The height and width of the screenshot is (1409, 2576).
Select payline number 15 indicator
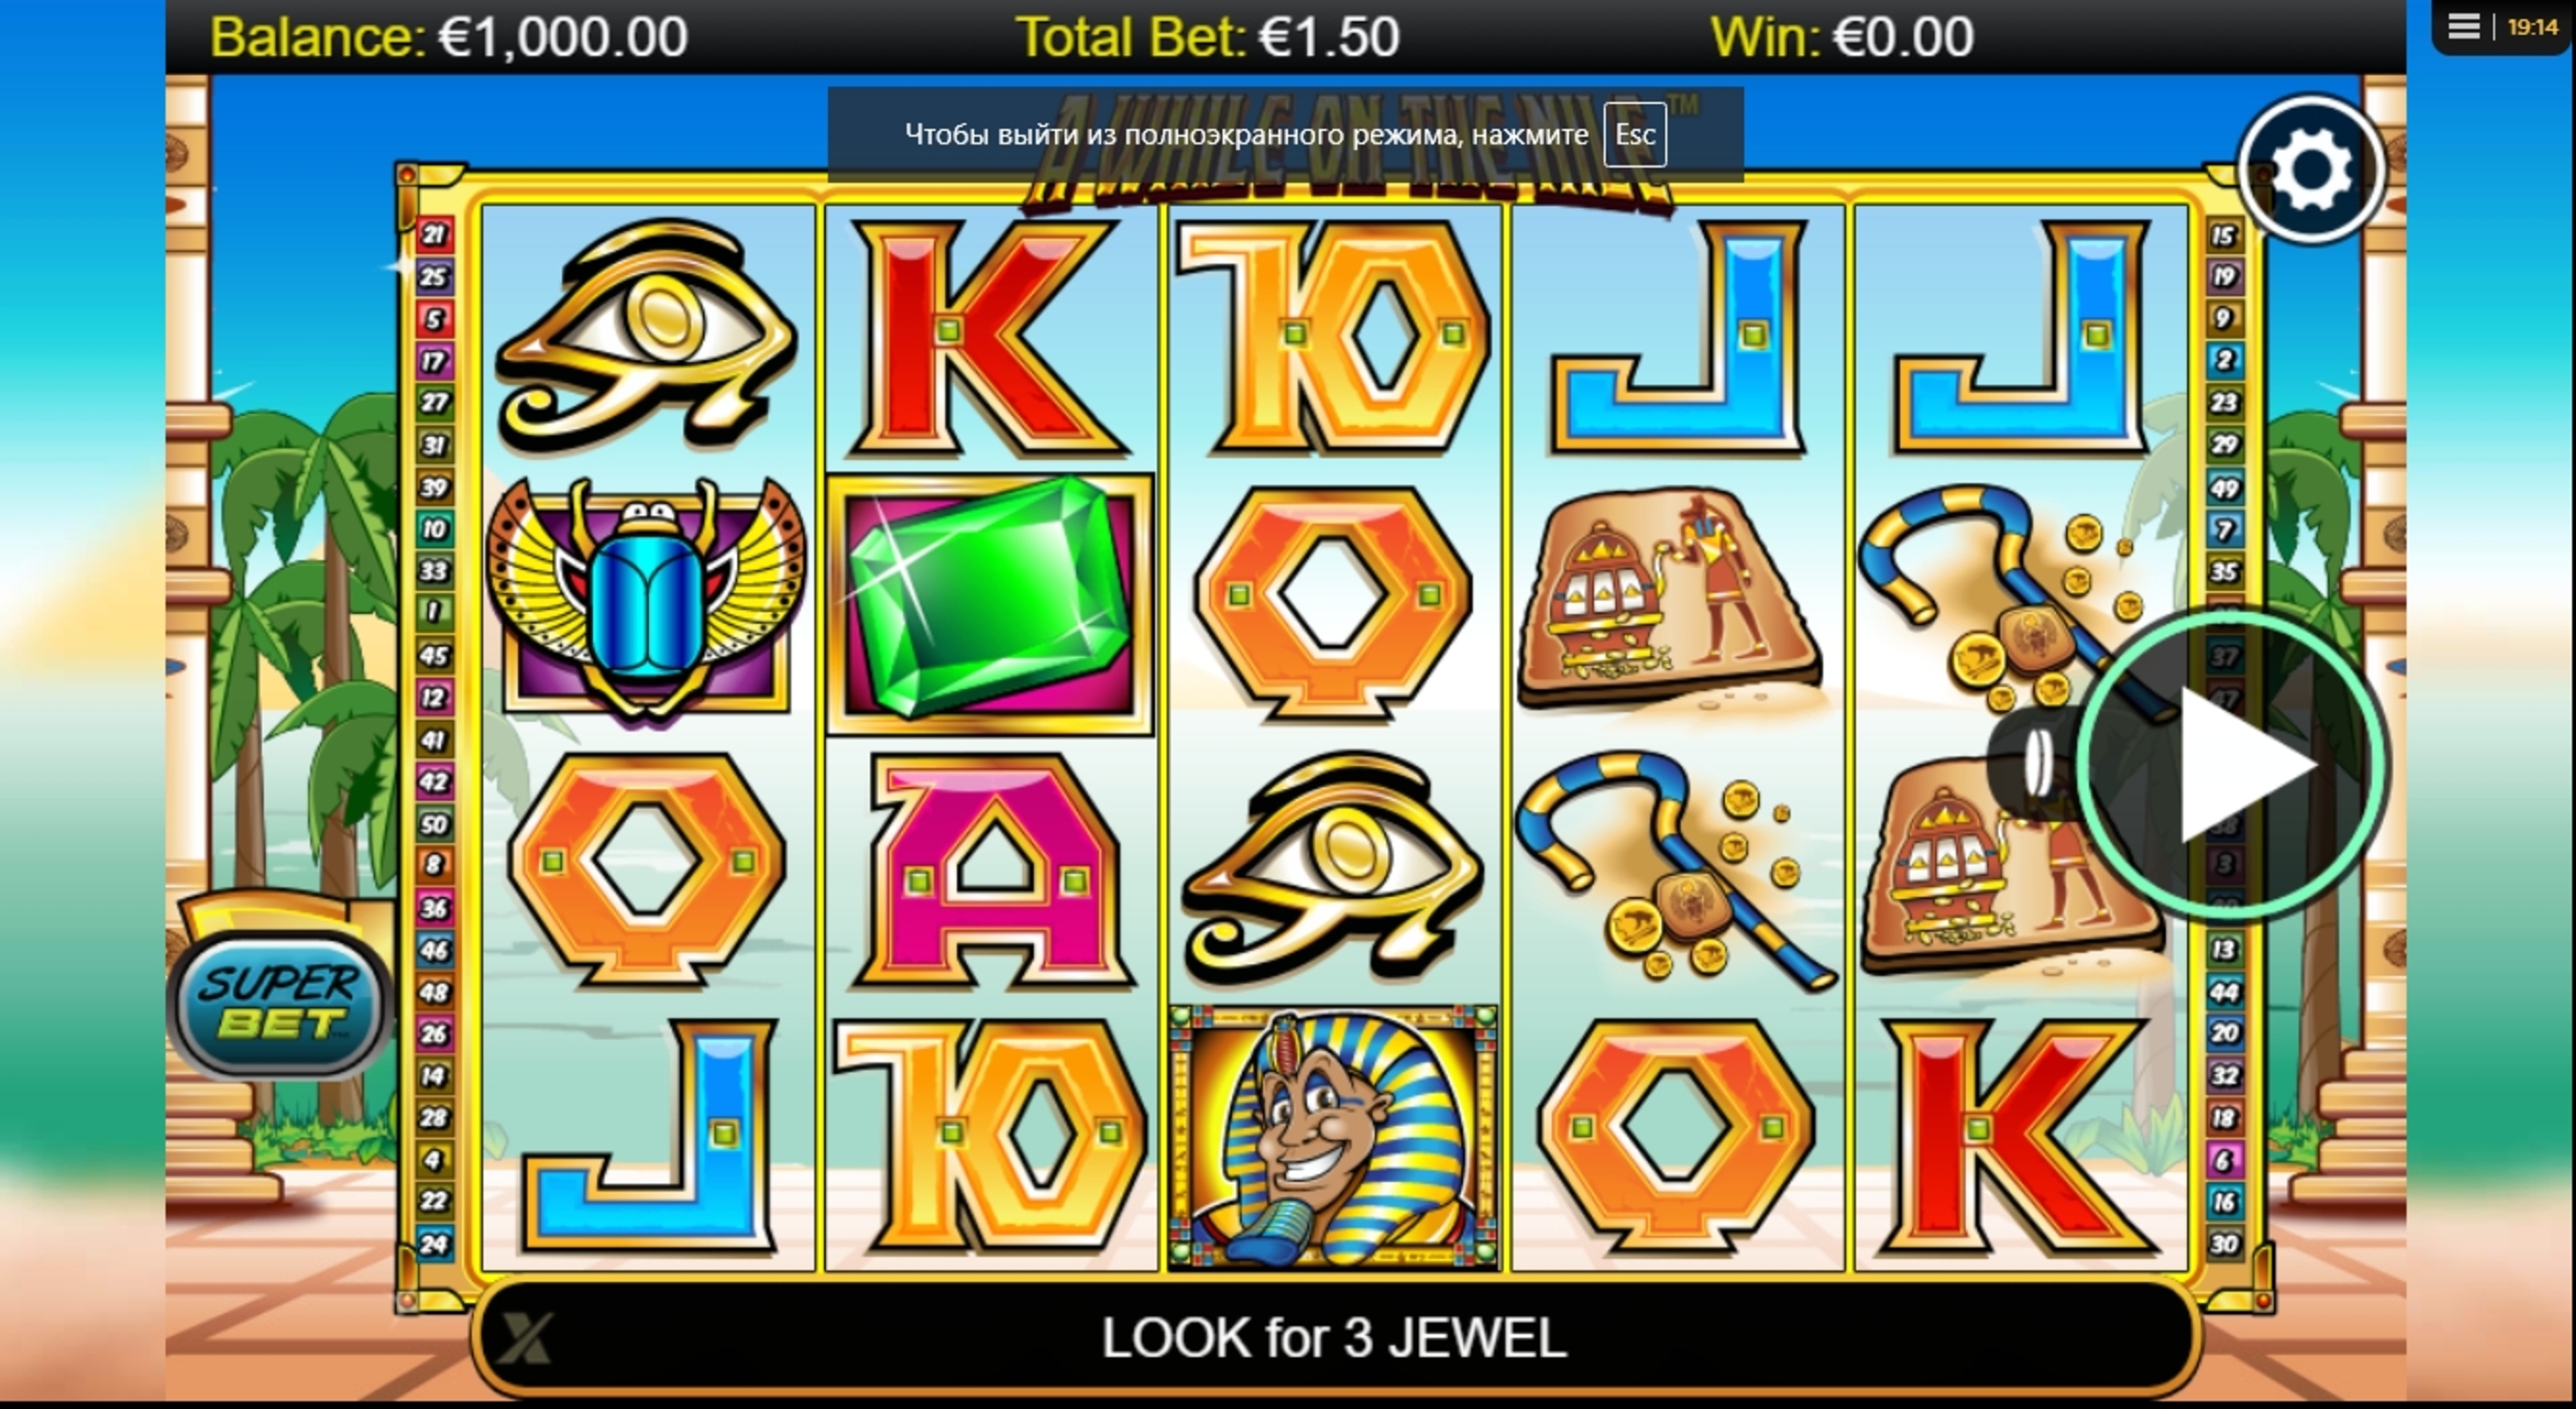click(x=2223, y=235)
